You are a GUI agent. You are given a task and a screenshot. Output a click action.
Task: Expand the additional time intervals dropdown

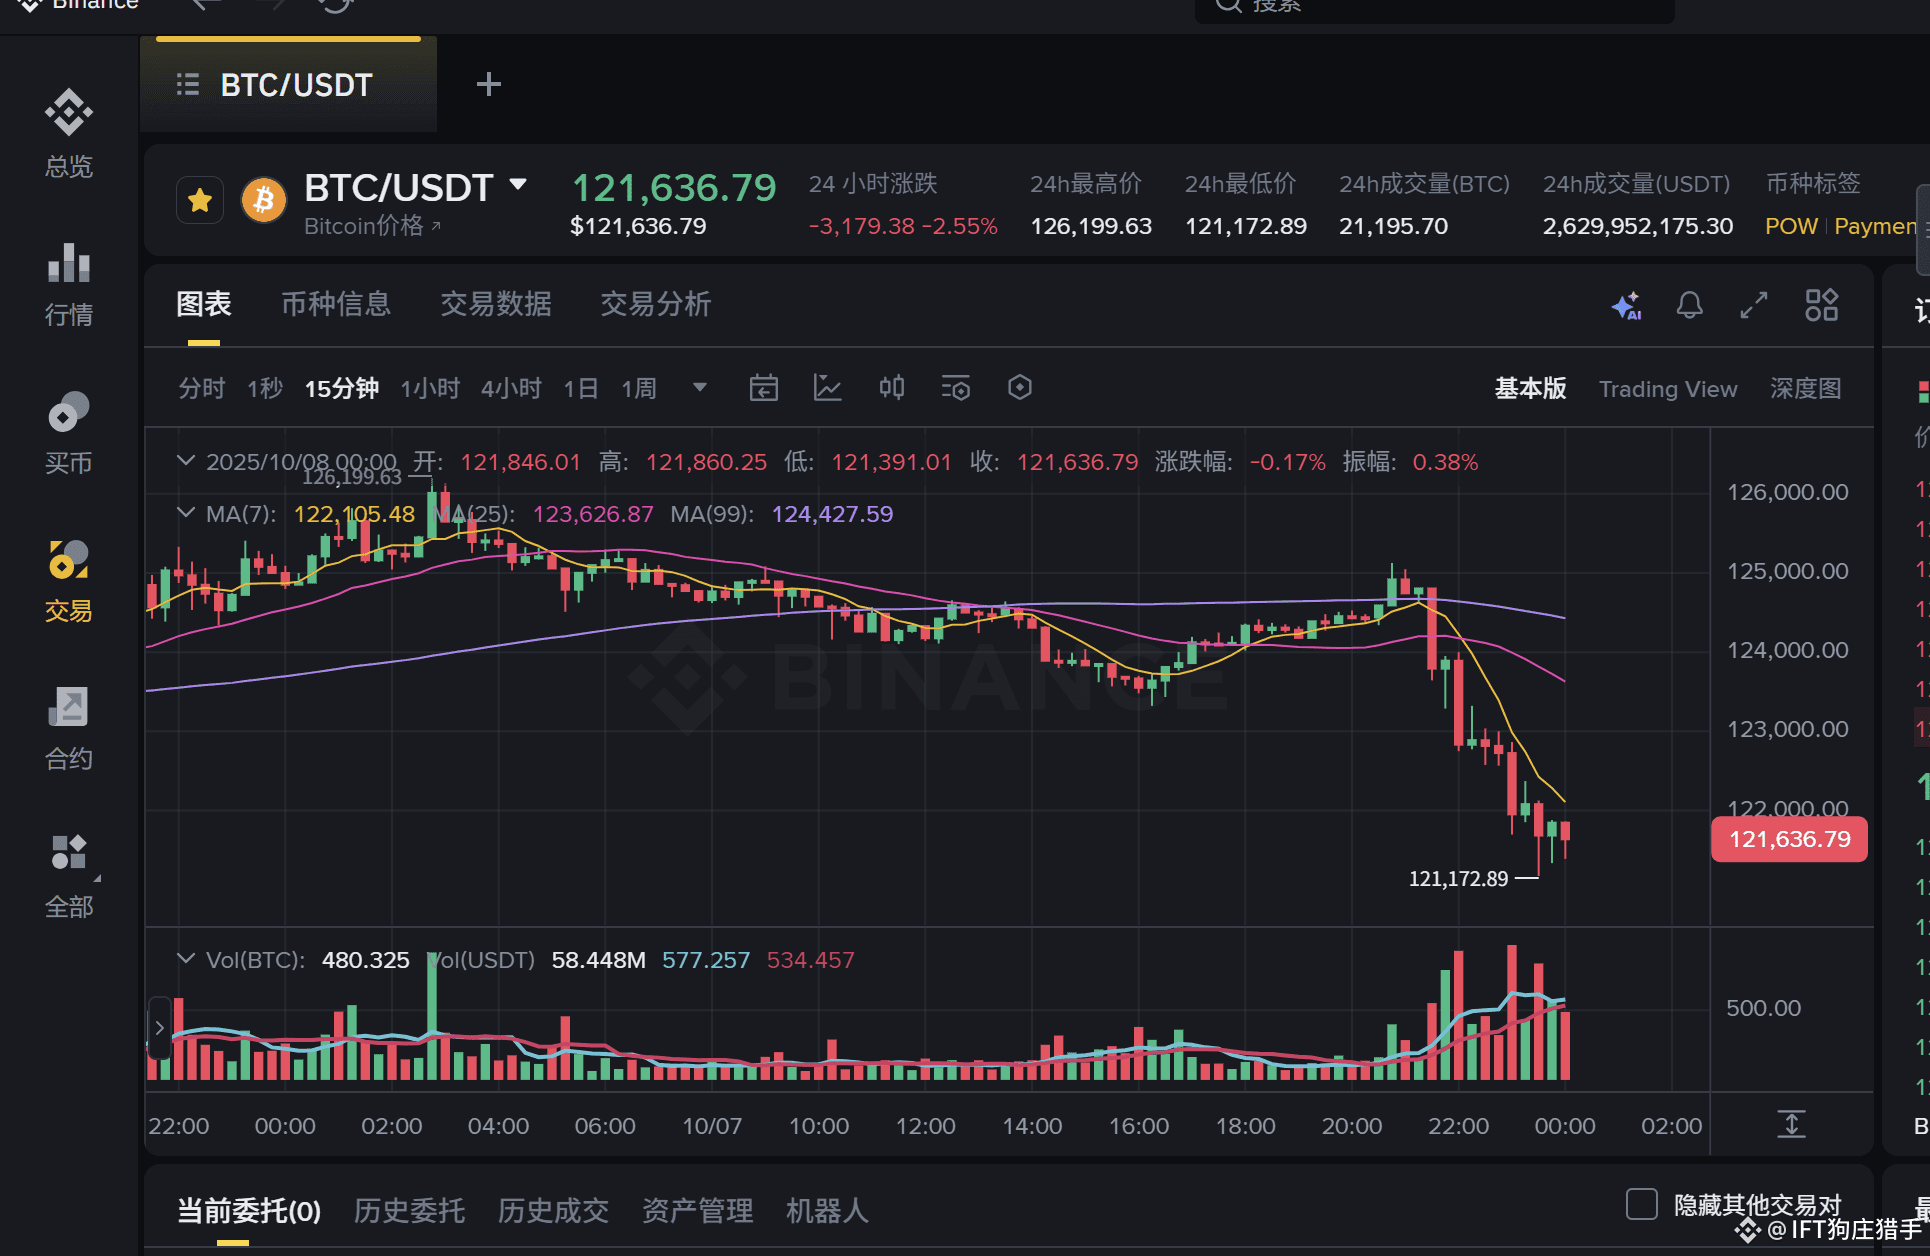[700, 388]
